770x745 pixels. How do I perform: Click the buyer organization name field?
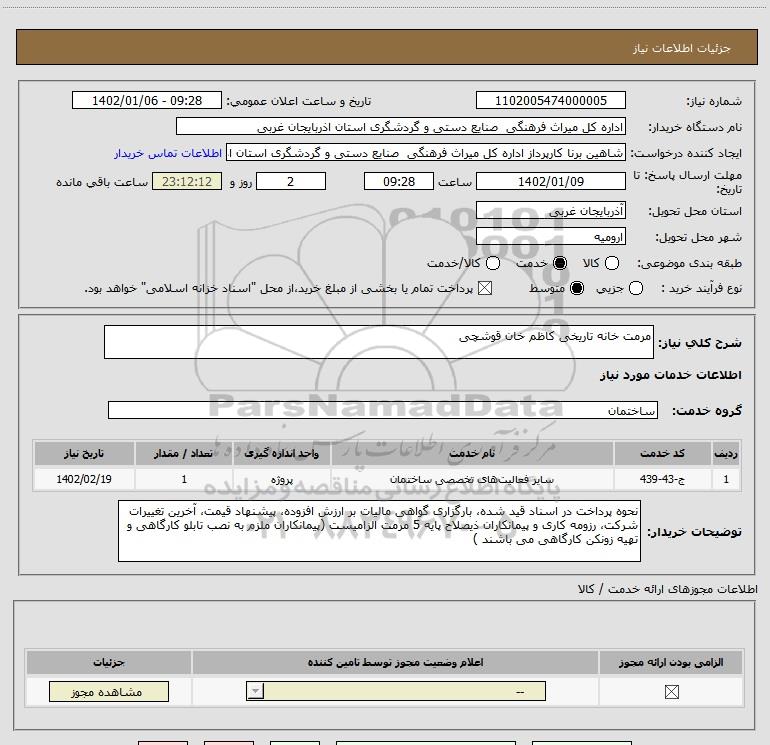pyautogui.click(x=401, y=127)
